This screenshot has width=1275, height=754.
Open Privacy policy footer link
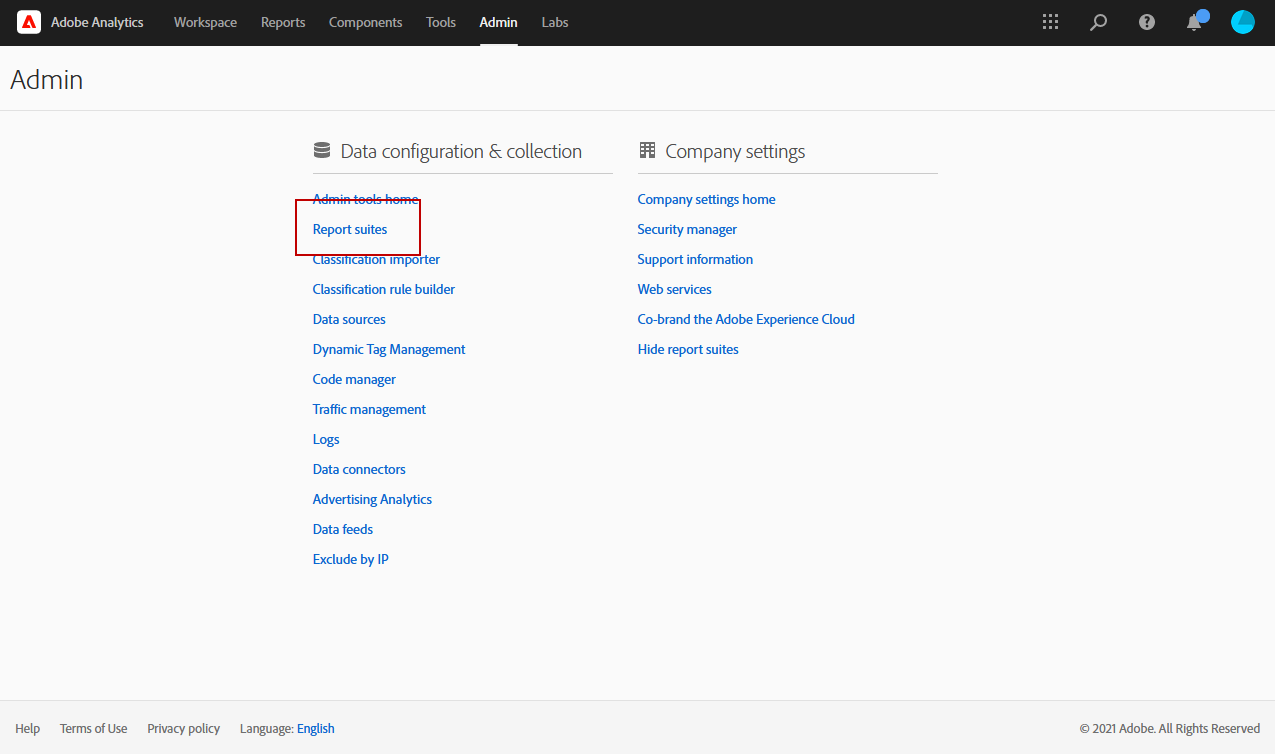(x=184, y=728)
